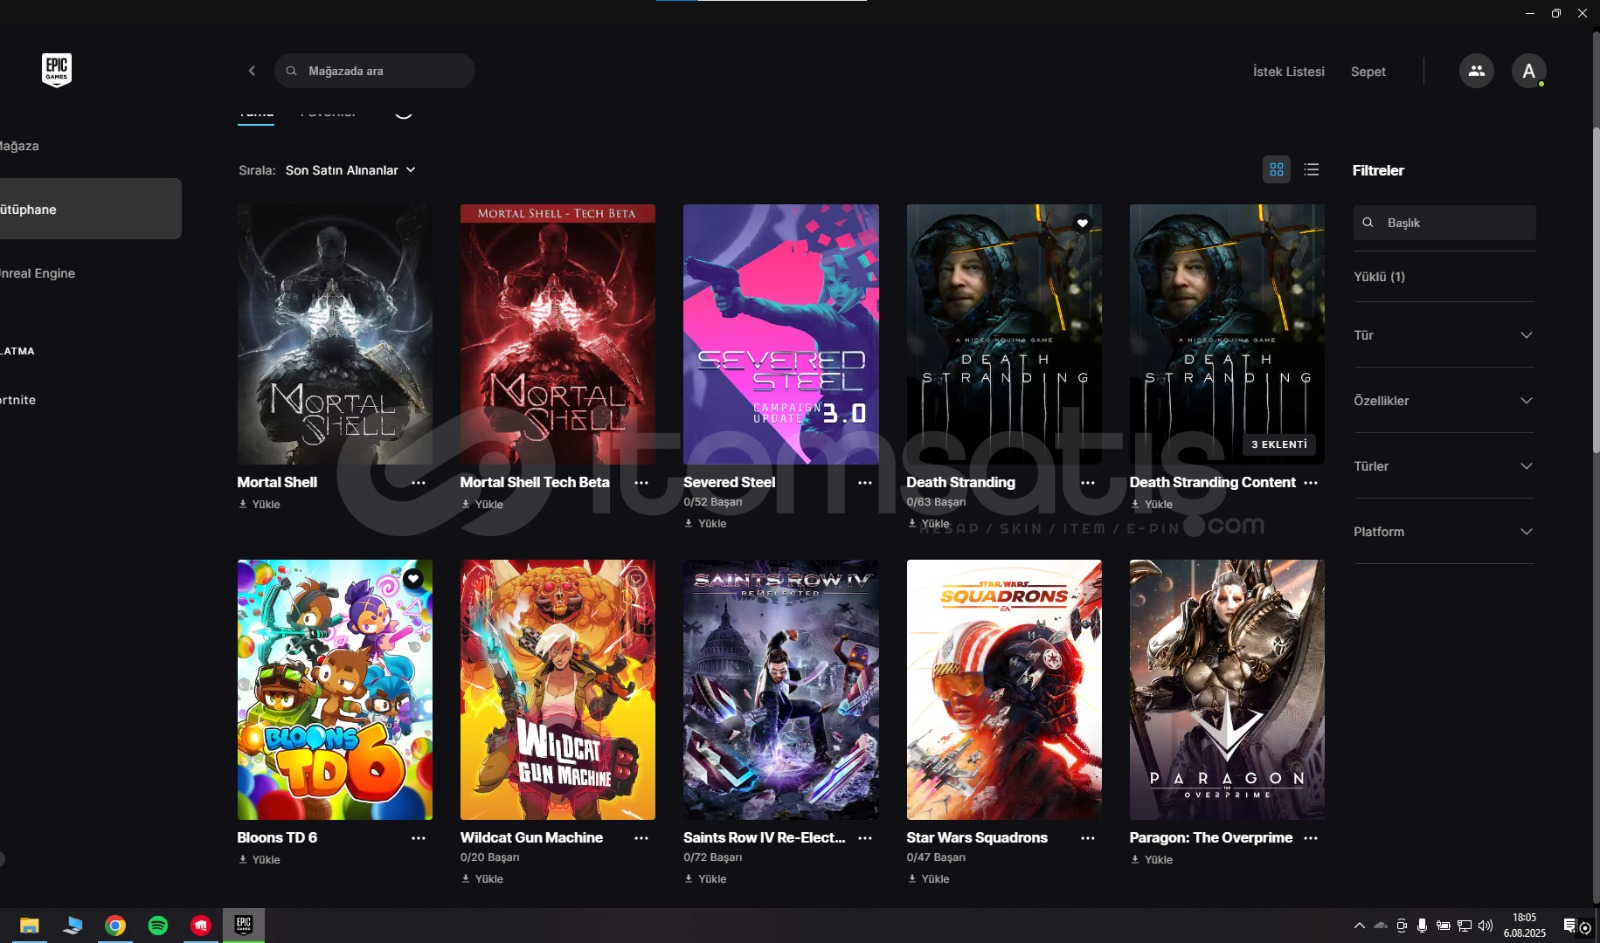The height and width of the screenshot is (943, 1600).
Task: Open the Epic Games logo home
Action: click(57, 70)
